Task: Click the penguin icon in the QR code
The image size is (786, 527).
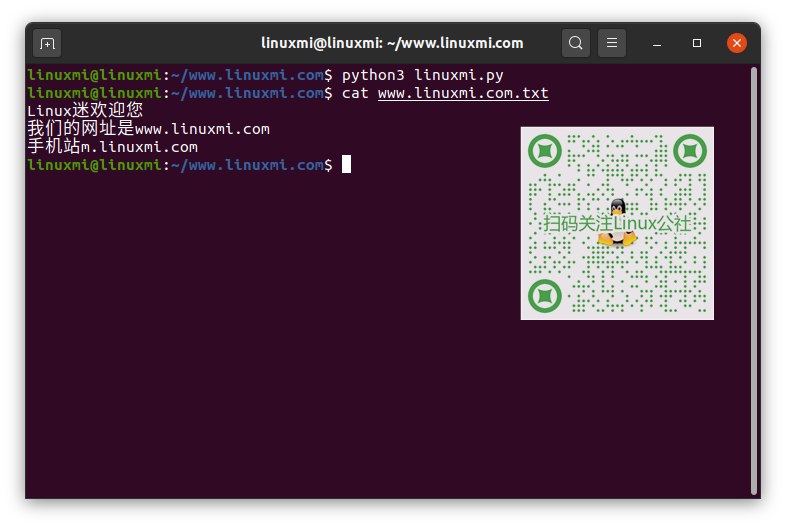Action: point(618,208)
